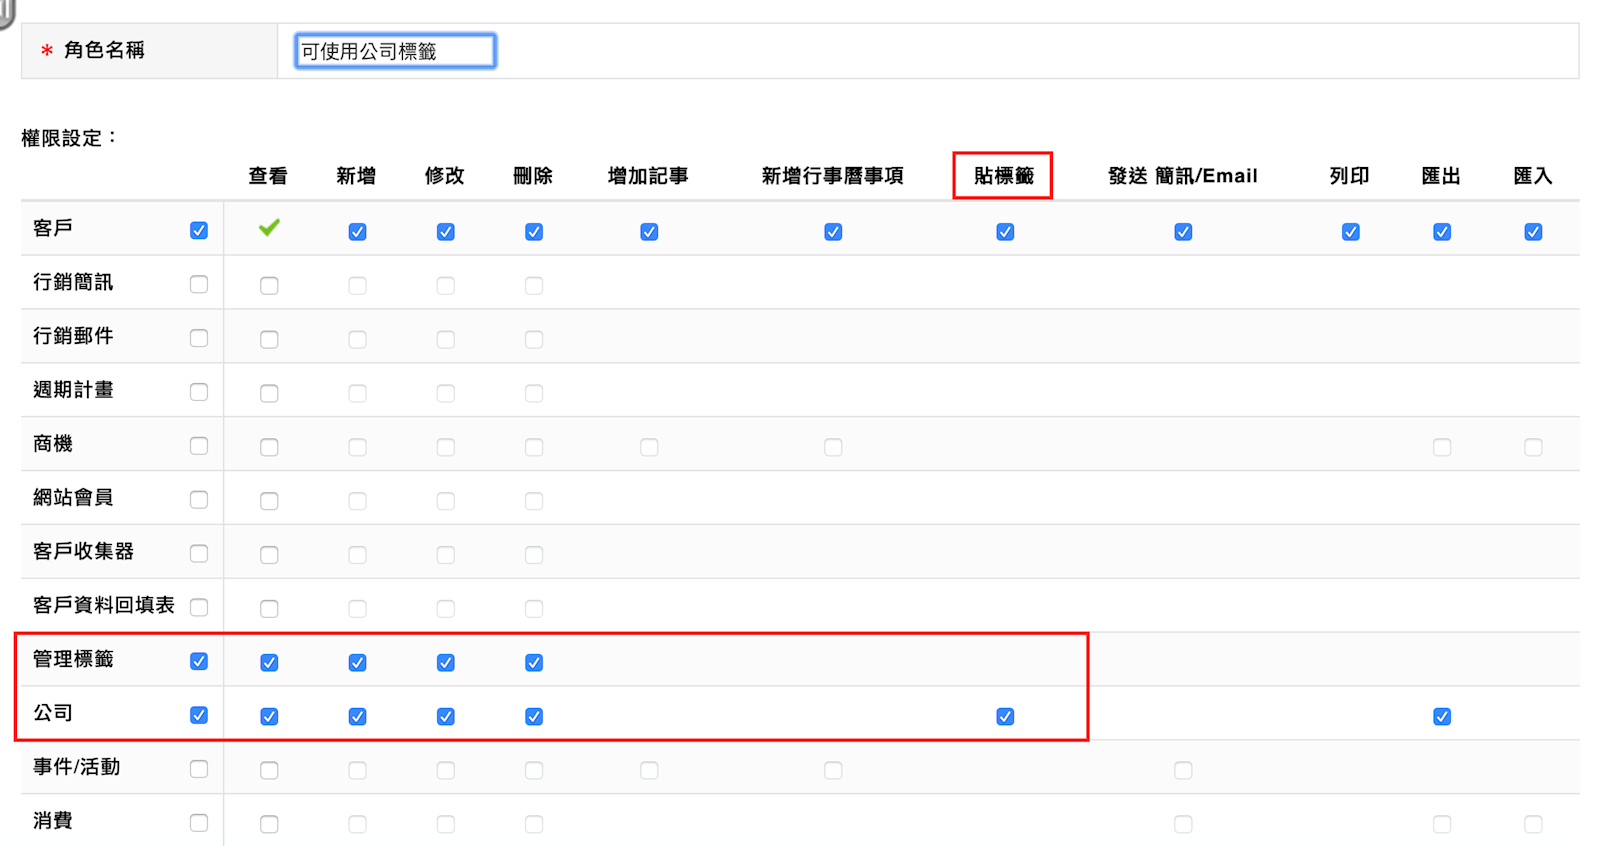Uncheck the 客戶 新增 permission checkbox
Screen dimensions: 1600x846
[x=357, y=232]
